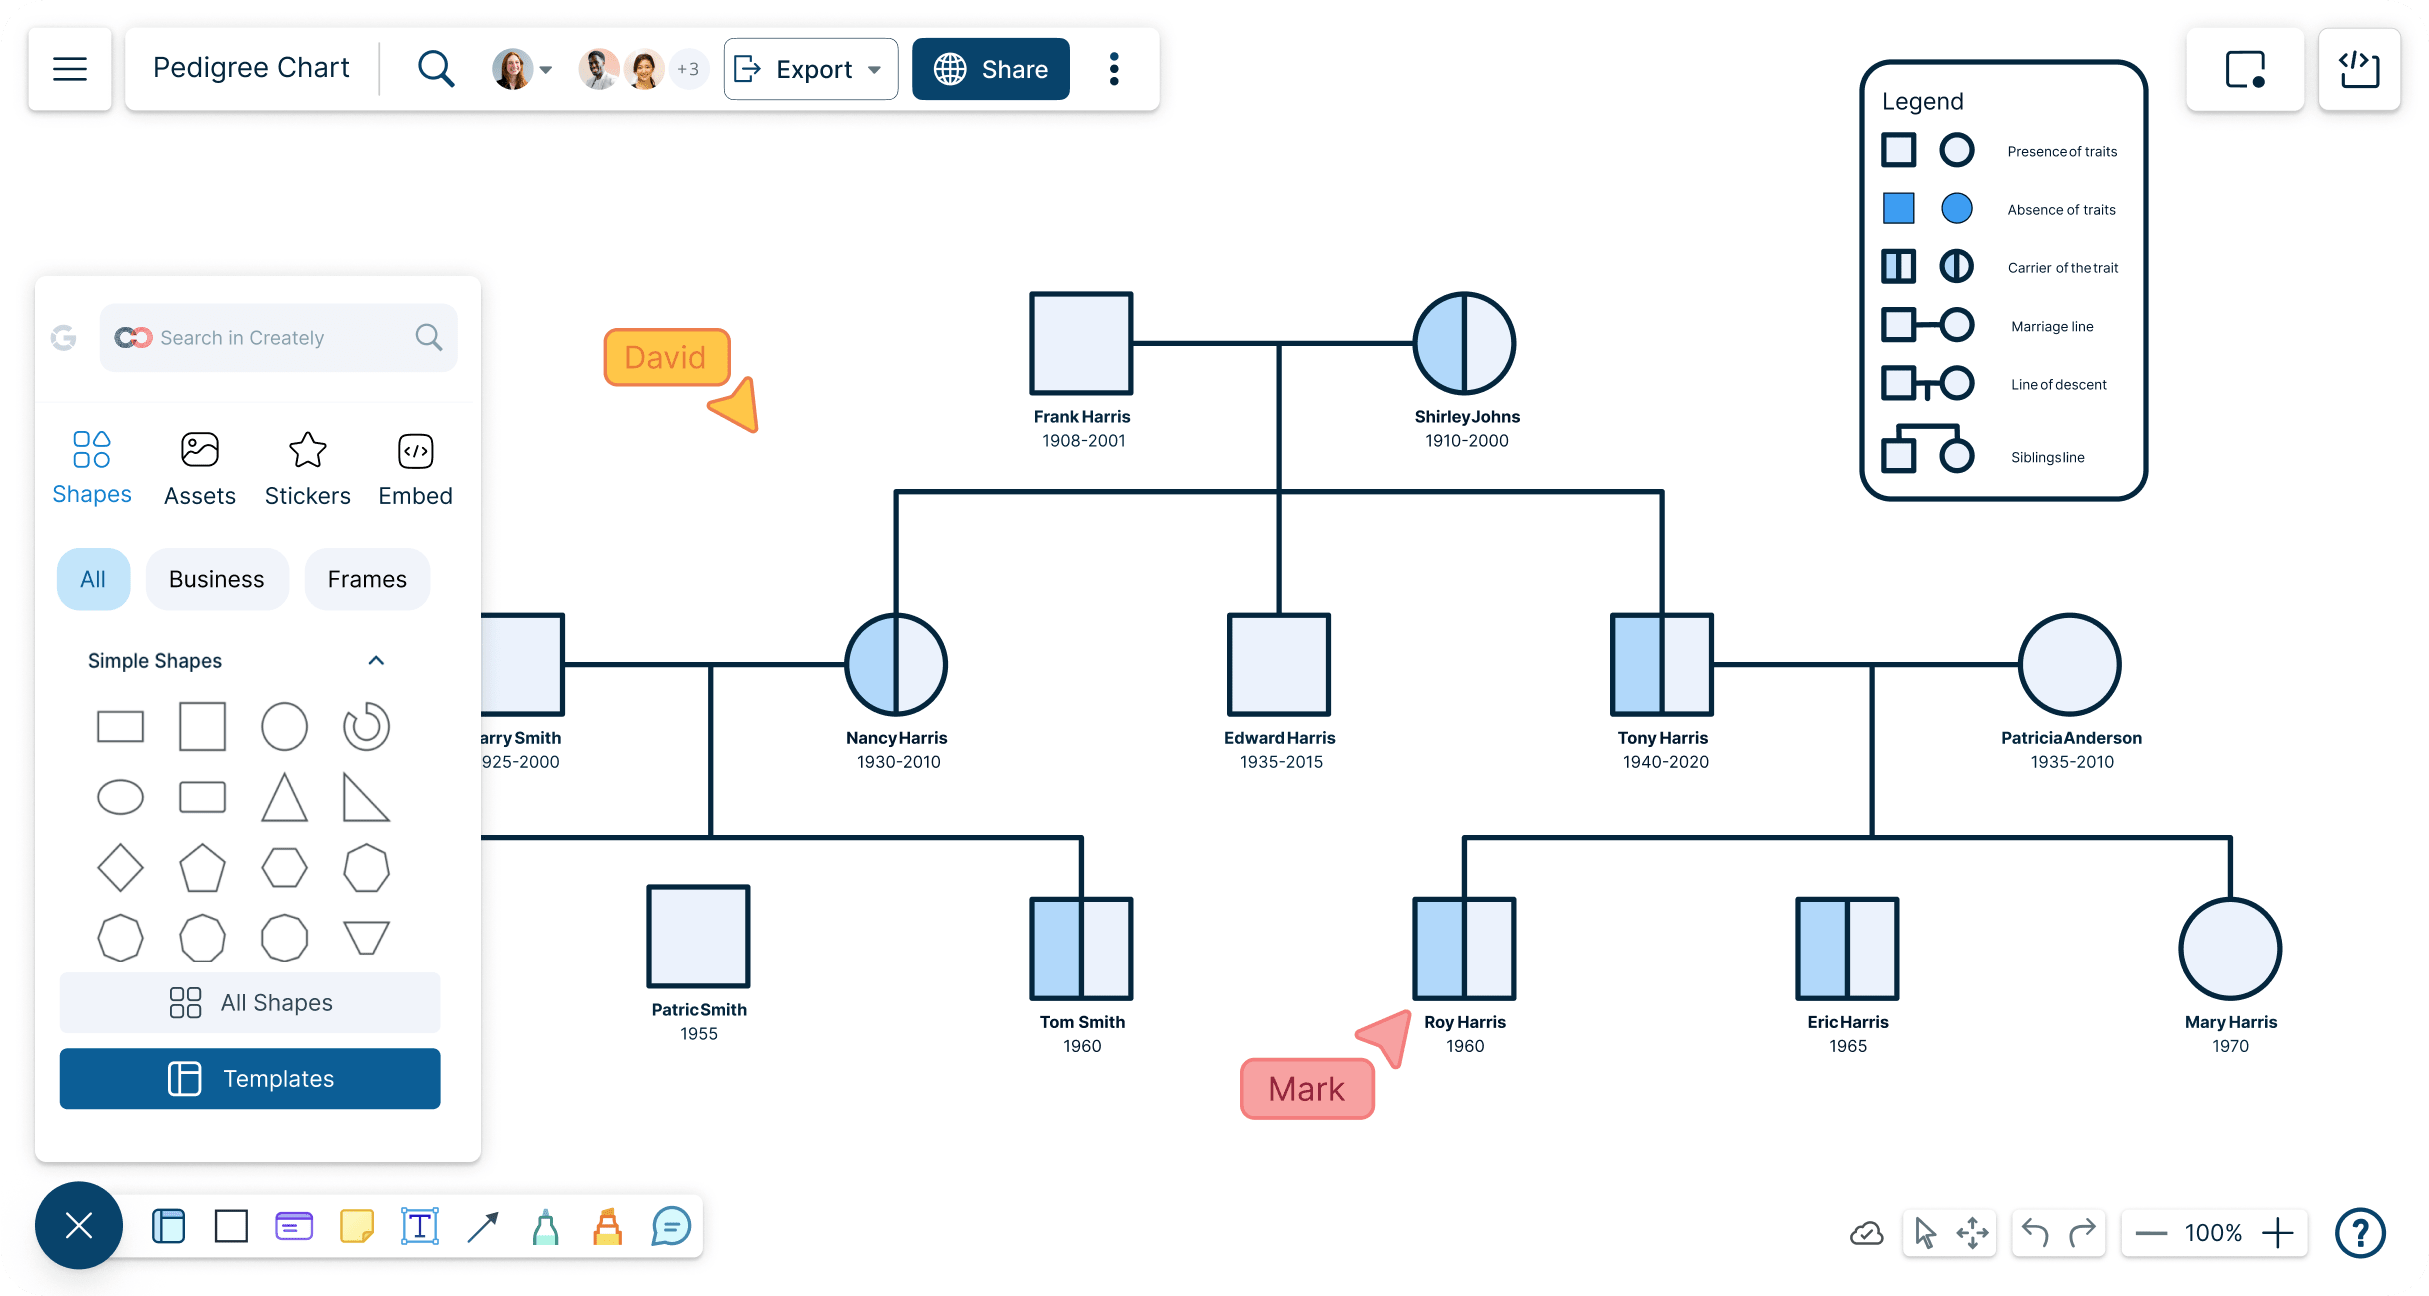Select the frame tool in bottom toolbar

pos(168,1226)
